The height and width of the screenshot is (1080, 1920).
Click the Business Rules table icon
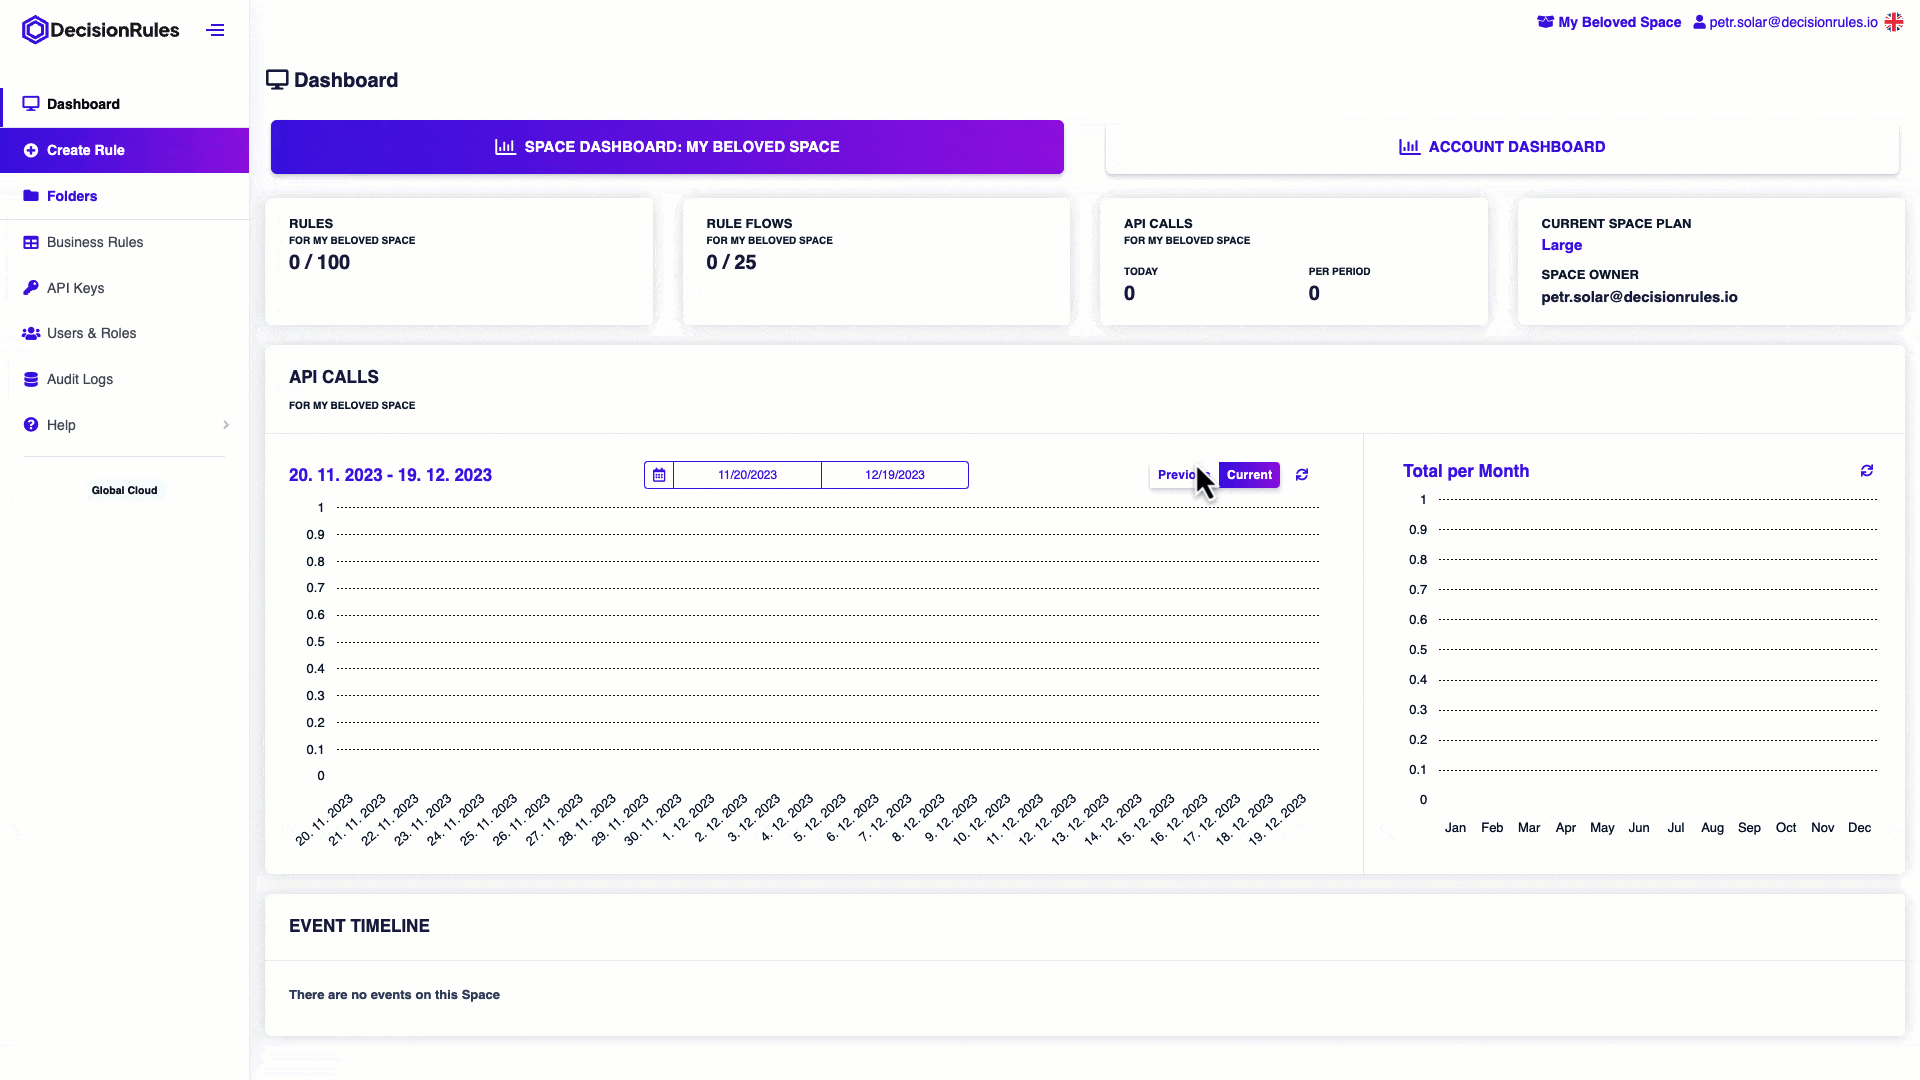[x=31, y=242]
